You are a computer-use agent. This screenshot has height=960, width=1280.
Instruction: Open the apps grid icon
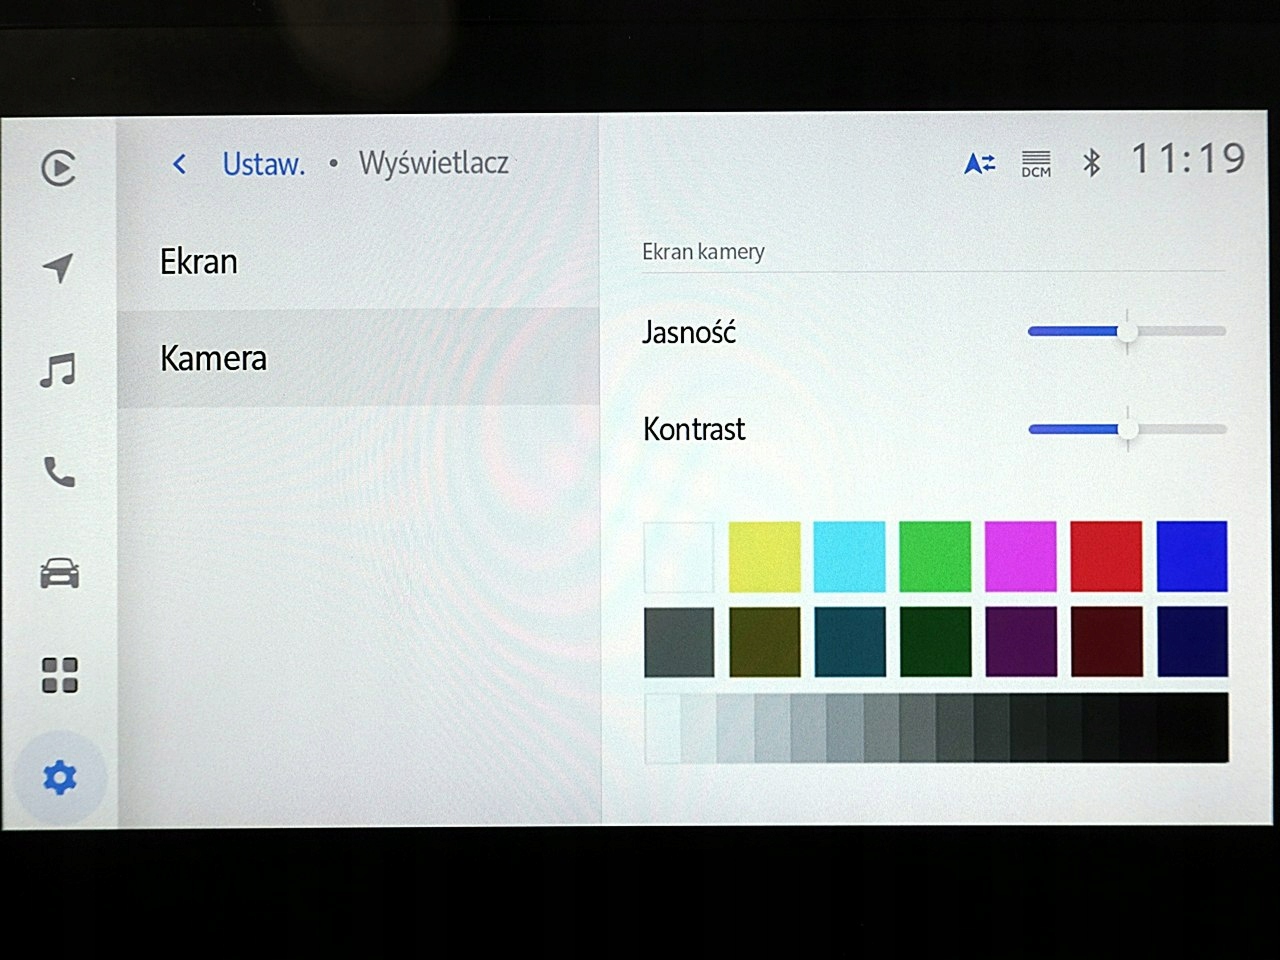click(59, 675)
